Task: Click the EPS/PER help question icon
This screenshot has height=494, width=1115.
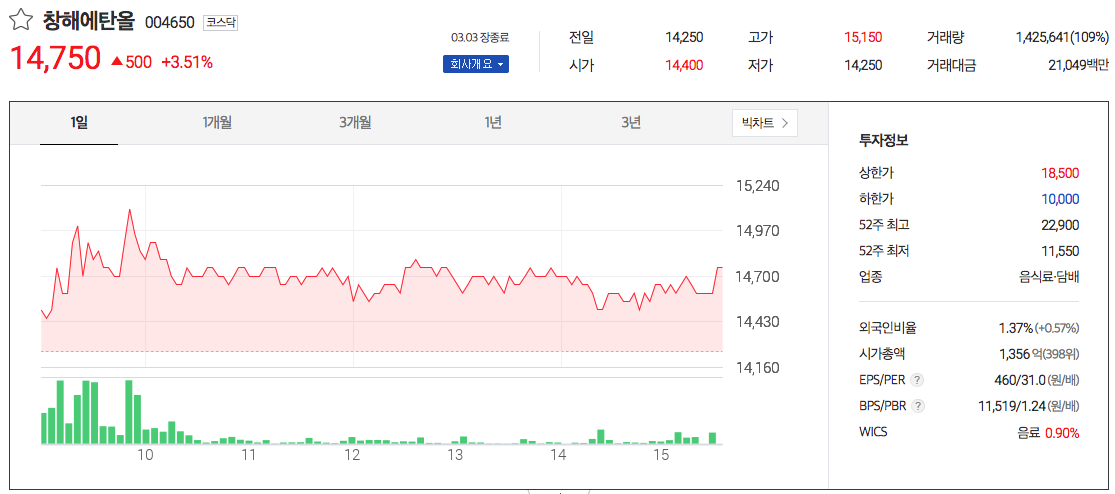Action: coord(917,380)
